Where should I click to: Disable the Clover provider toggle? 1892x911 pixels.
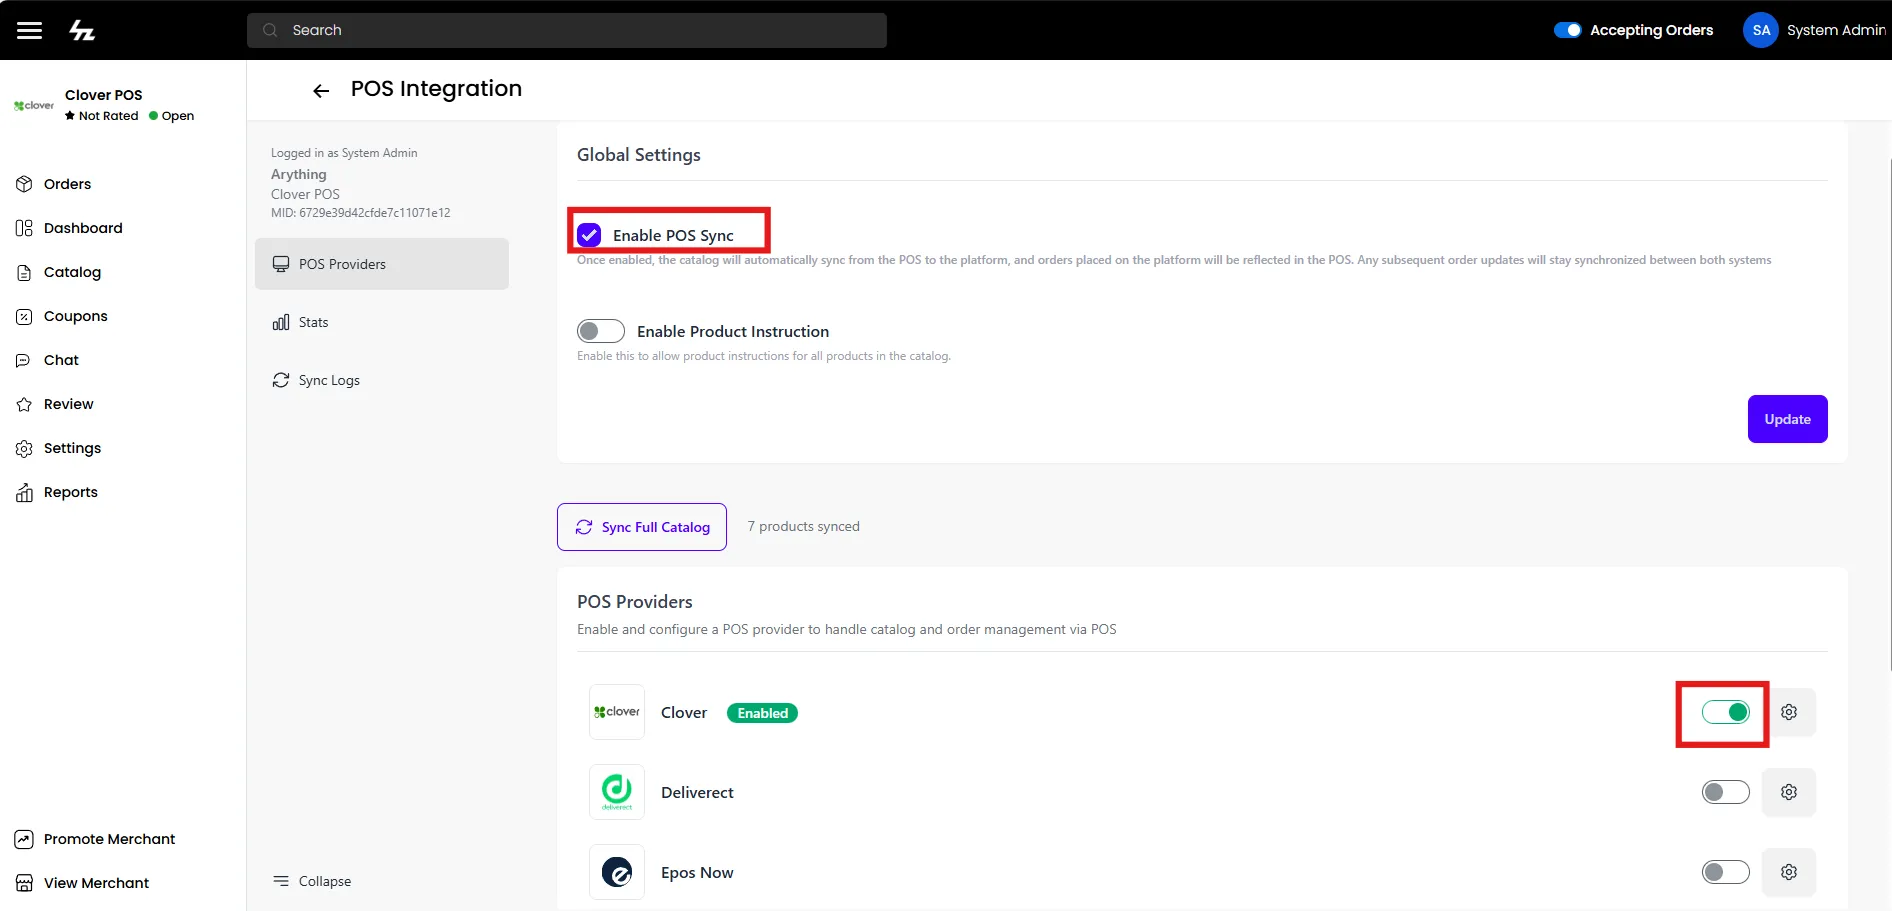pyautogui.click(x=1726, y=712)
